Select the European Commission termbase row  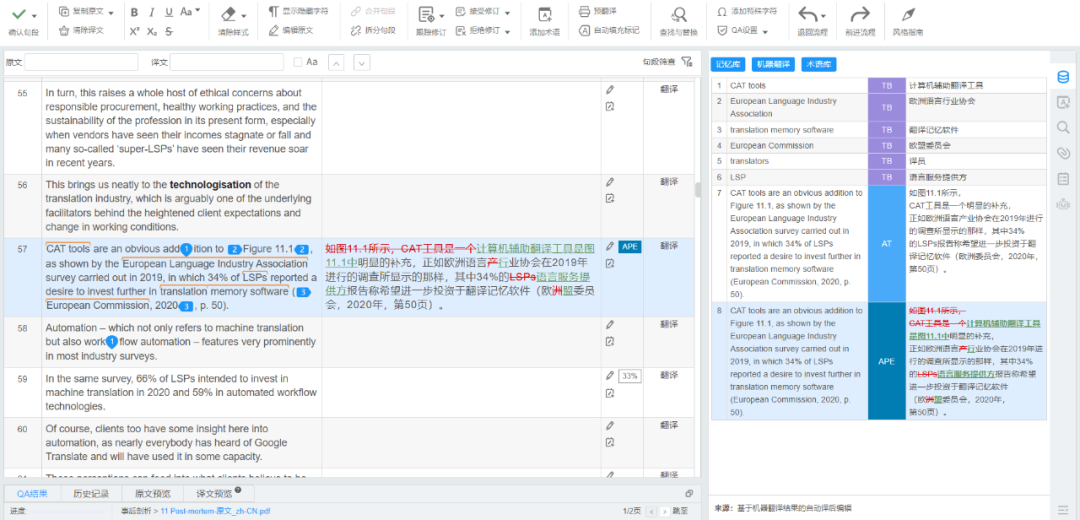click(878, 145)
